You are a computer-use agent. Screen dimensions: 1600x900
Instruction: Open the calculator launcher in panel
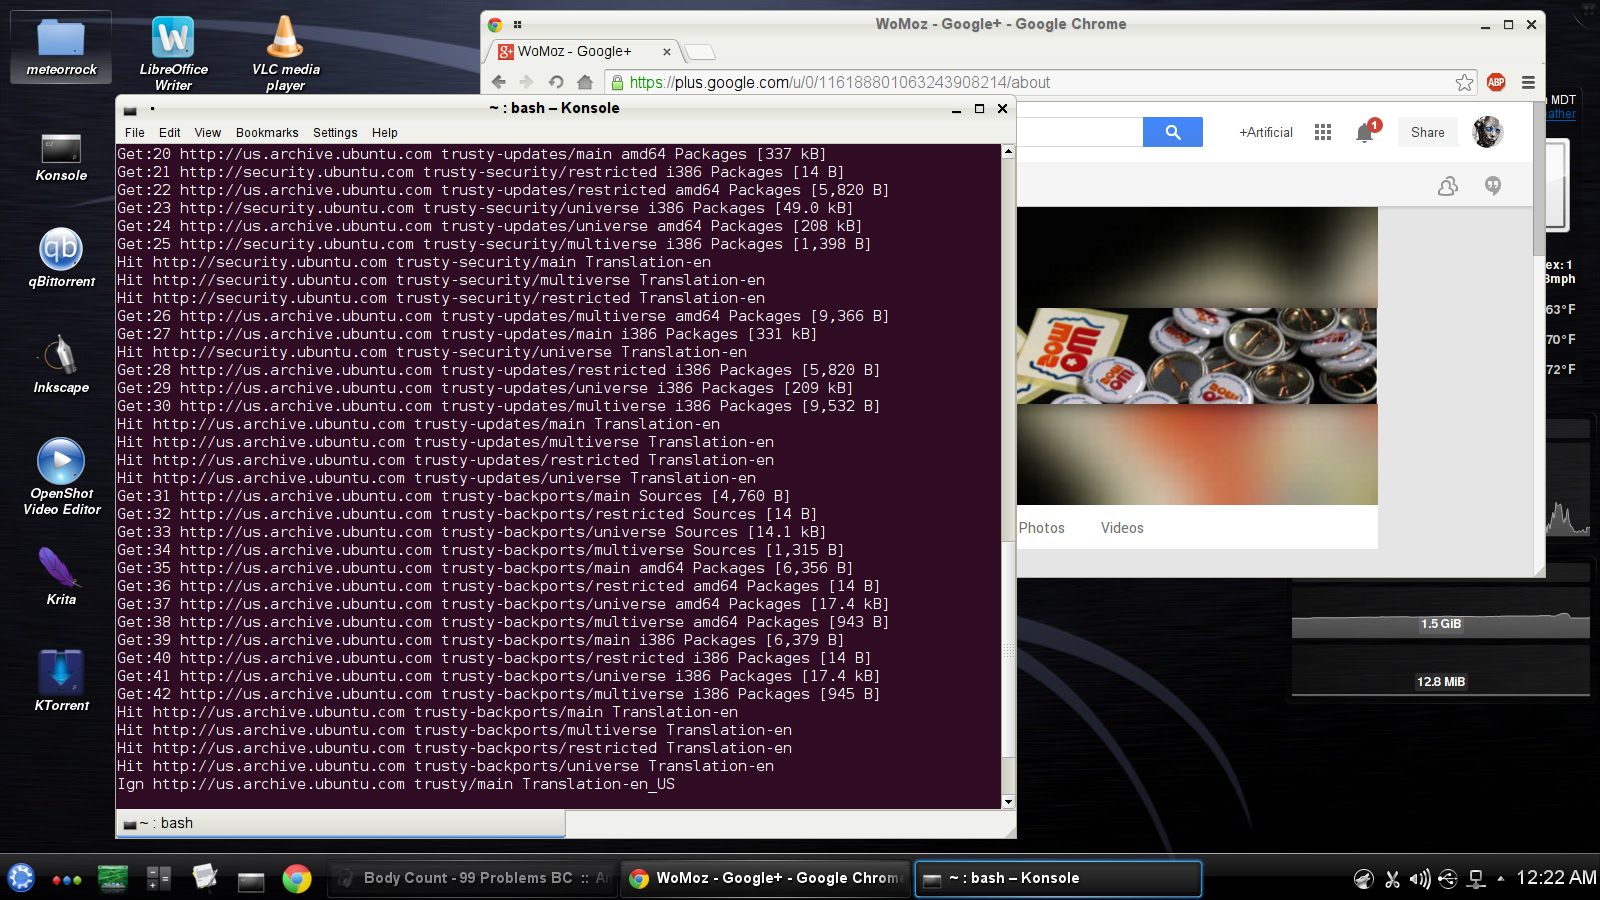(159, 878)
